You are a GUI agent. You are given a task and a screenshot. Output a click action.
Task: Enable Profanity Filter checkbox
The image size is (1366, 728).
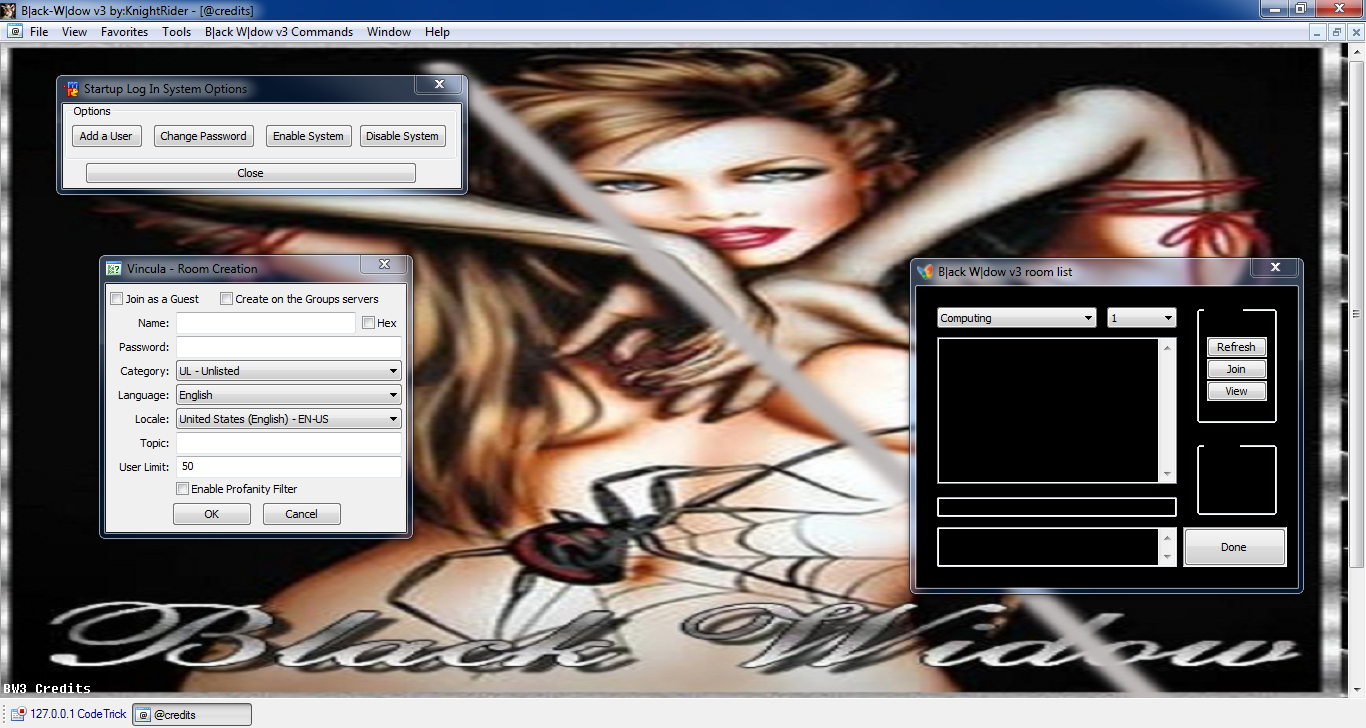click(x=182, y=489)
